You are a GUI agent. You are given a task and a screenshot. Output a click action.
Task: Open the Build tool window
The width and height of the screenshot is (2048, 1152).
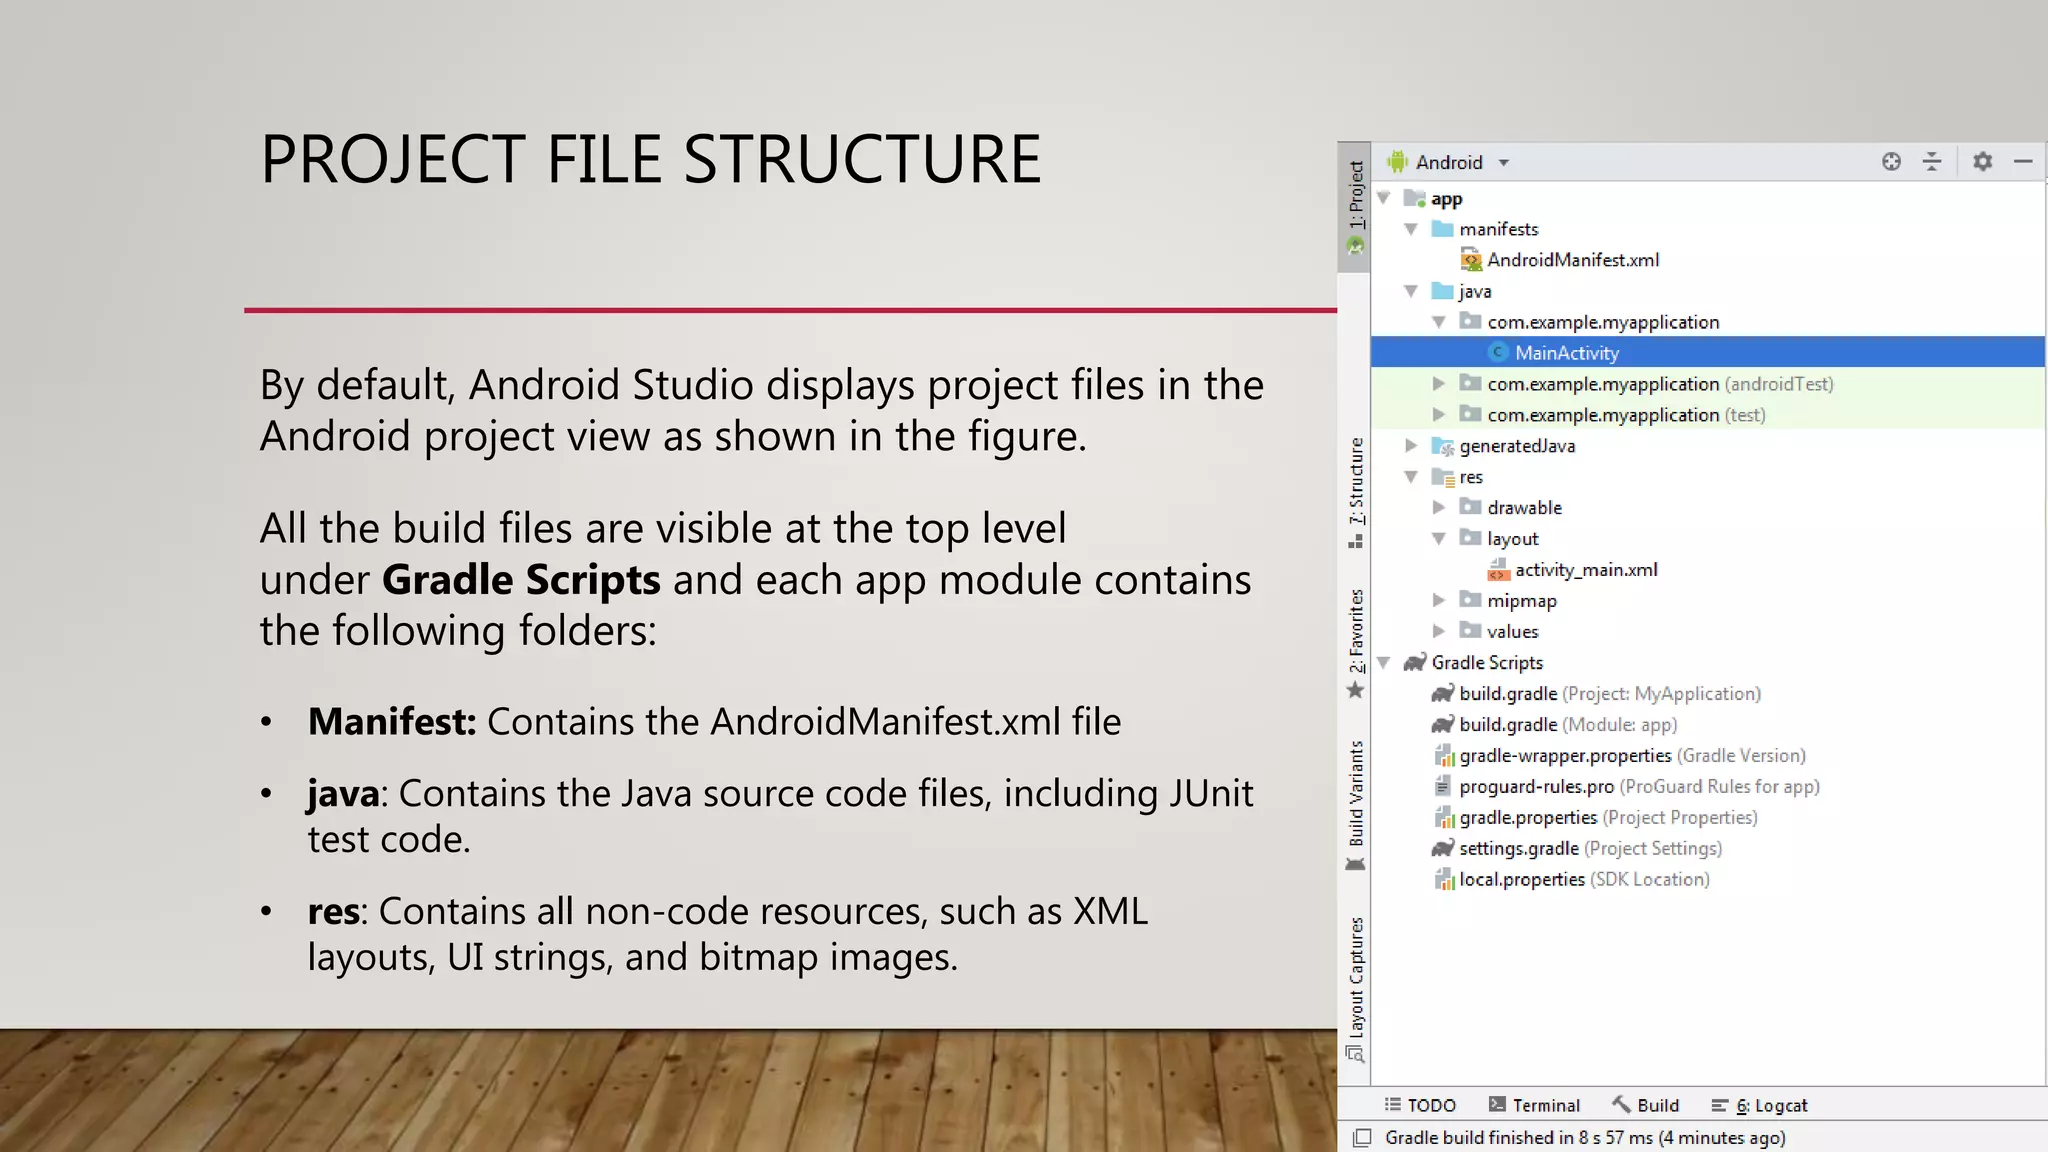click(x=1645, y=1105)
